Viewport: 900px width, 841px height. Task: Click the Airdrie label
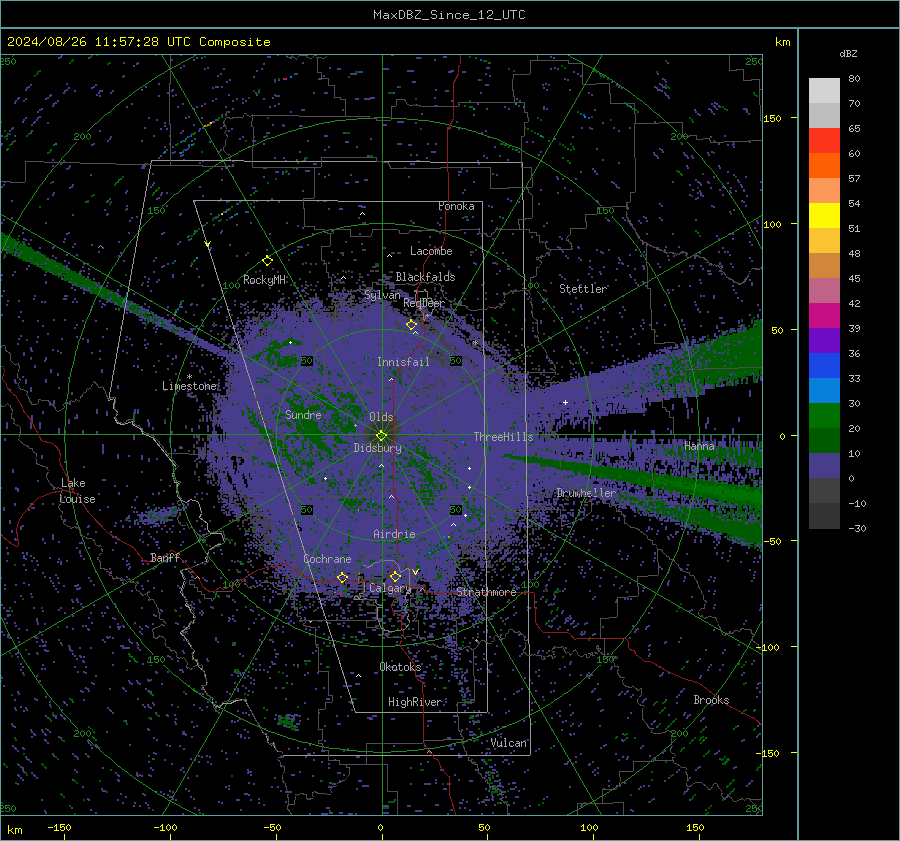pyautogui.click(x=394, y=534)
